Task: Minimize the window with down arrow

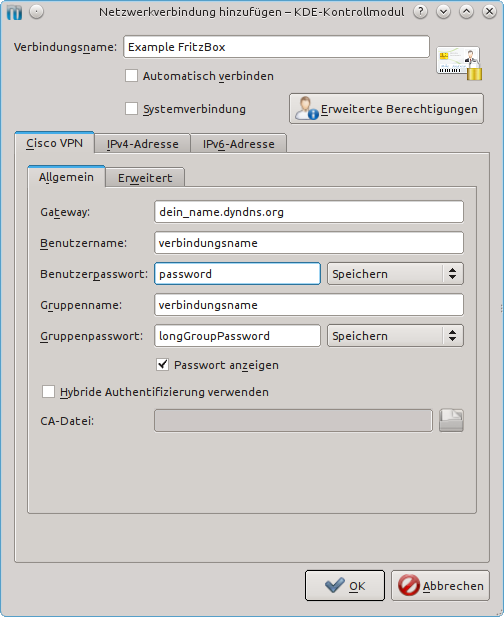Action: (x=443, y=12)
